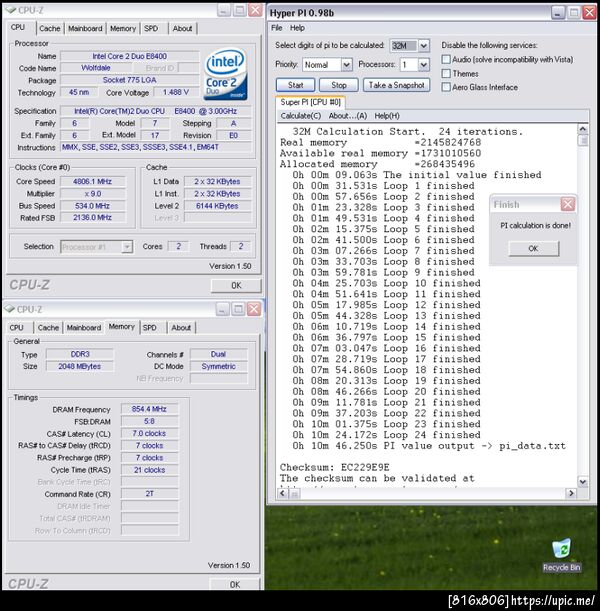Expand the Priority dropdown
The image size is (600, 611).
tap(346, 65)
